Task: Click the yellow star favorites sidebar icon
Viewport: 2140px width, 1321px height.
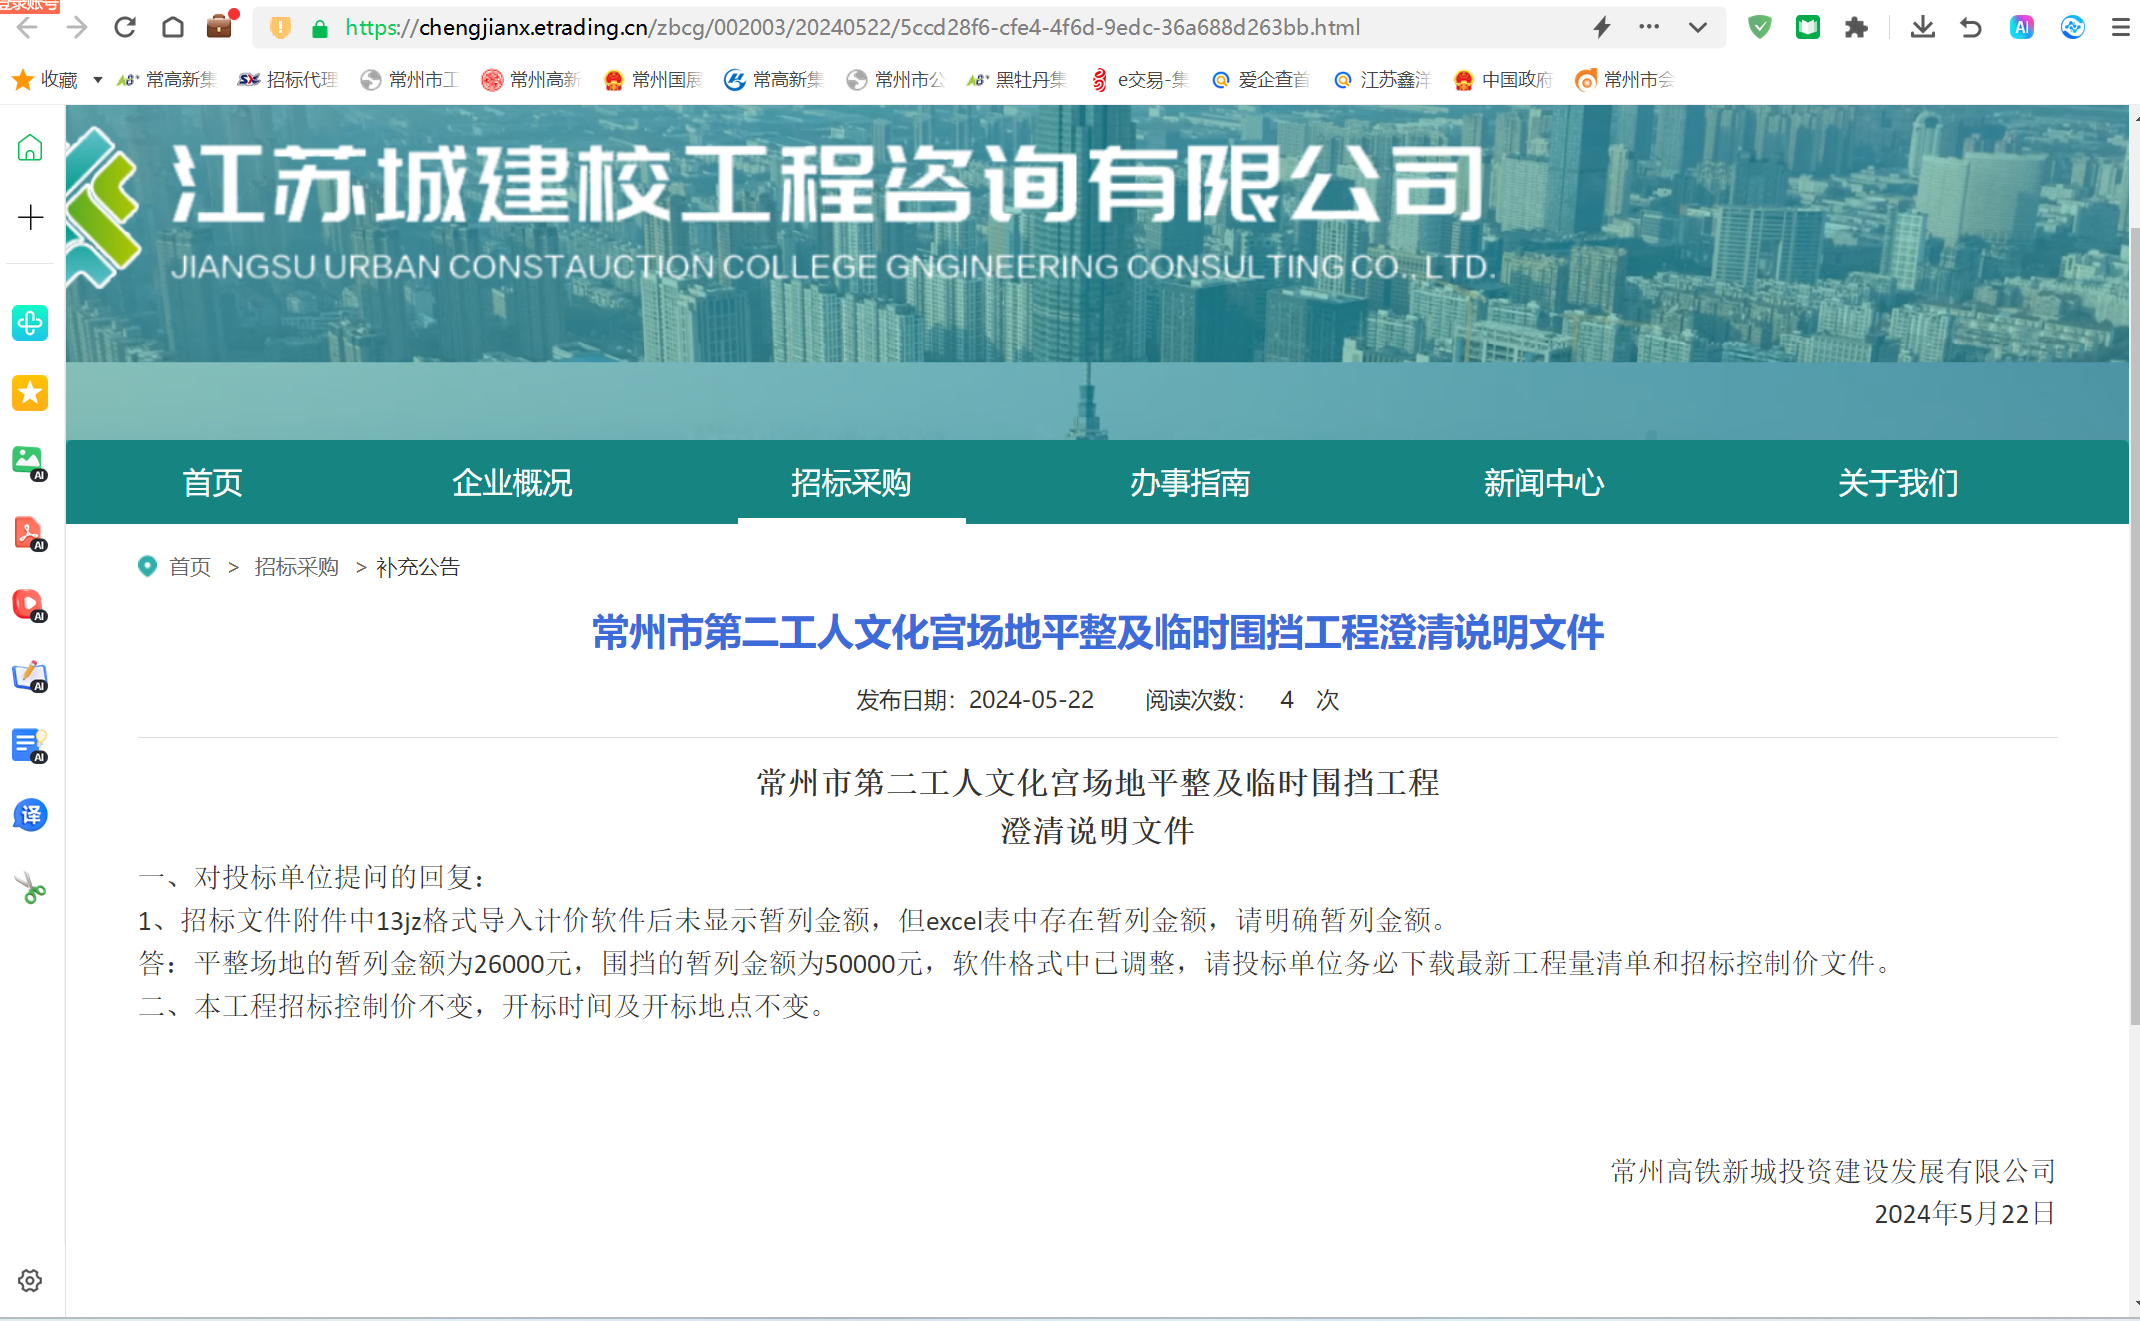Action: 30,393
